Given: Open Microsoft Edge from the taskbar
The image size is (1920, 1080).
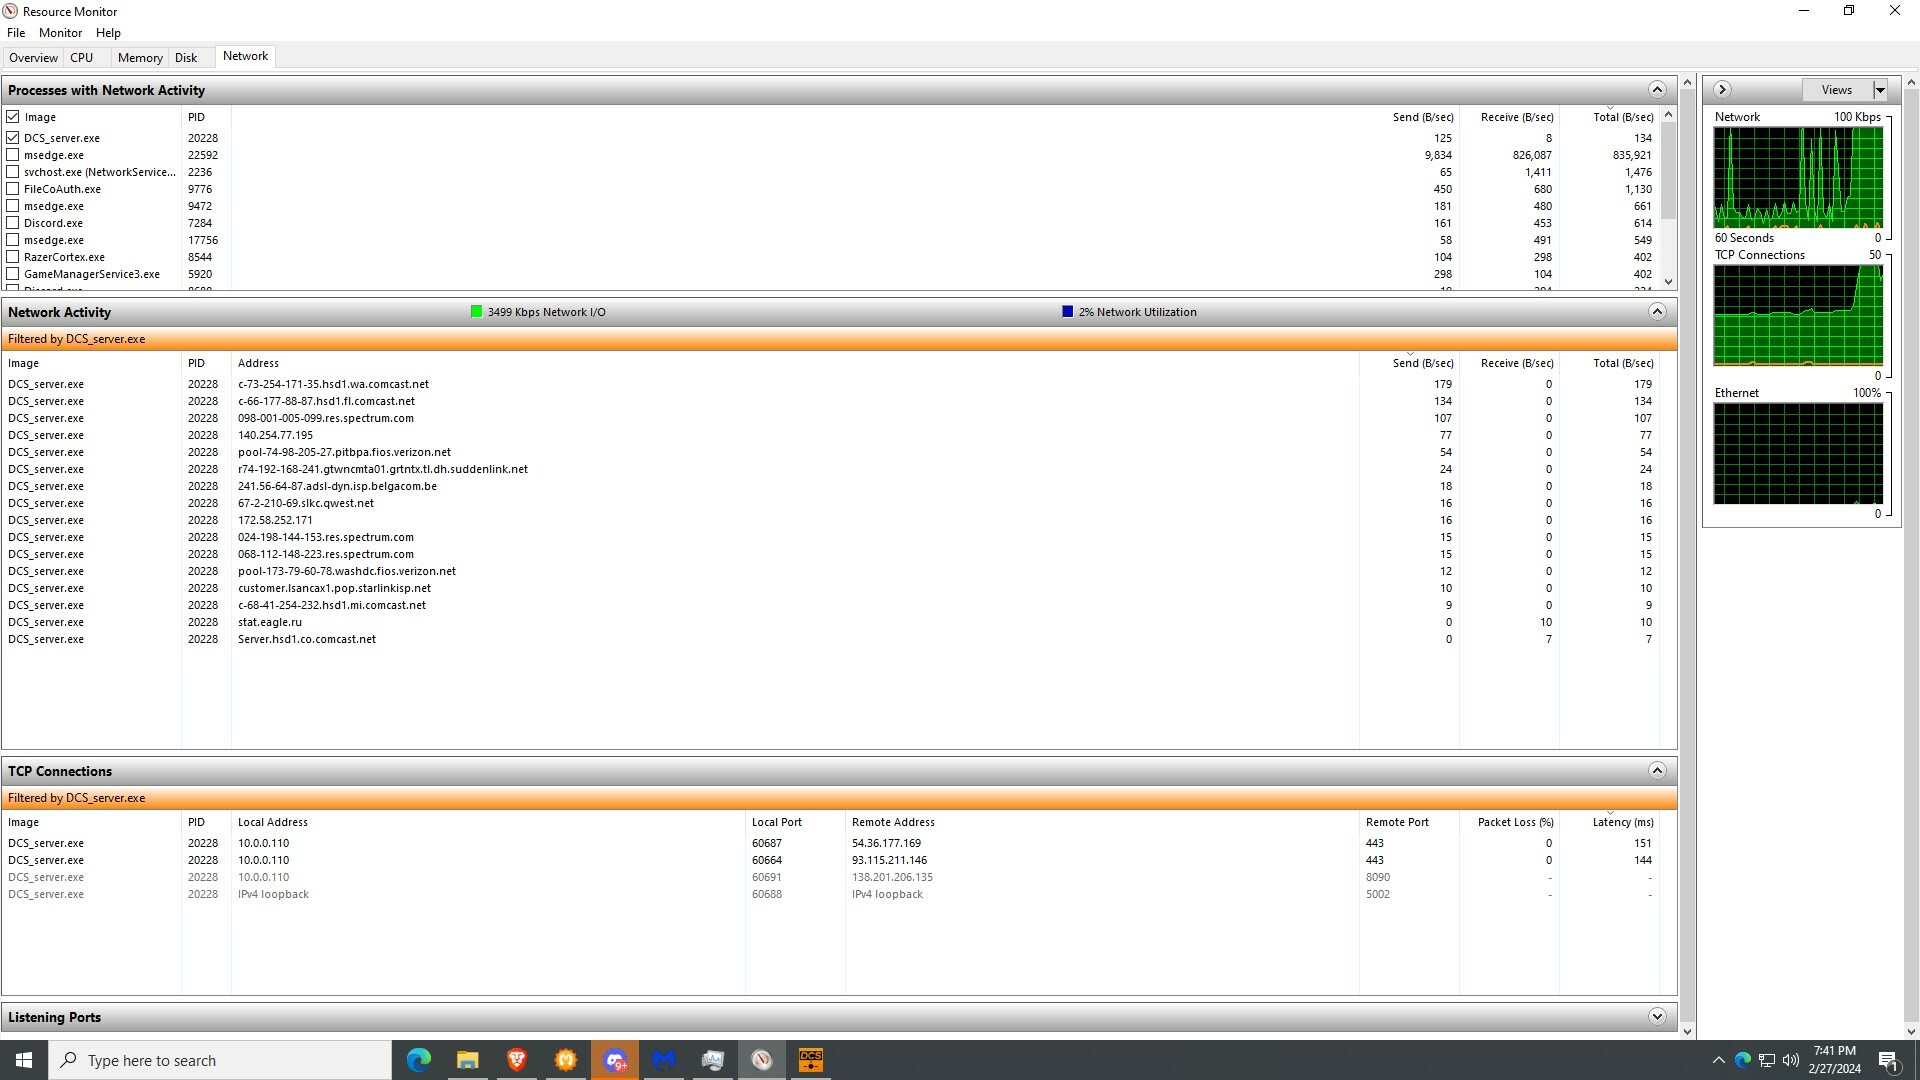Looking at the screenshot, I should point(419,1060).
